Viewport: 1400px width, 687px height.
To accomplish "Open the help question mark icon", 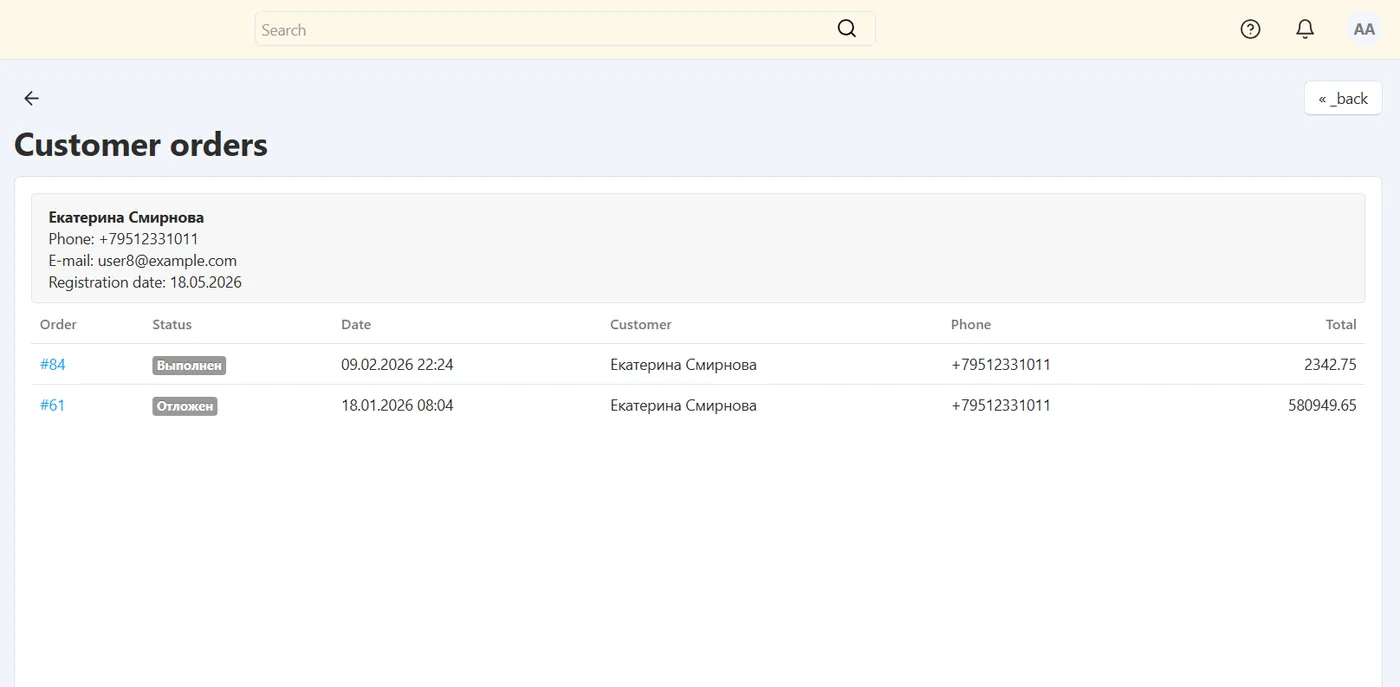I will [1250, 29].
